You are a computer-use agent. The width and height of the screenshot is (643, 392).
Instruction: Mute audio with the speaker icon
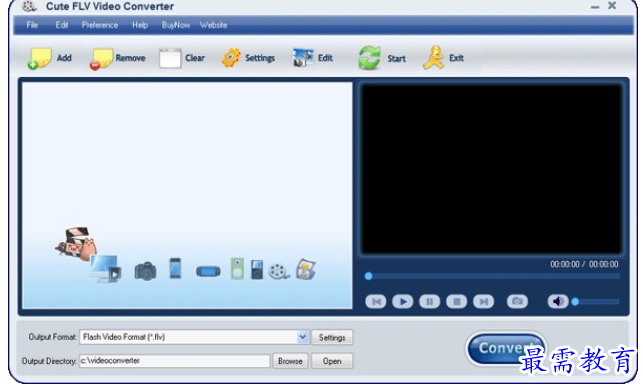click(558, 301)
